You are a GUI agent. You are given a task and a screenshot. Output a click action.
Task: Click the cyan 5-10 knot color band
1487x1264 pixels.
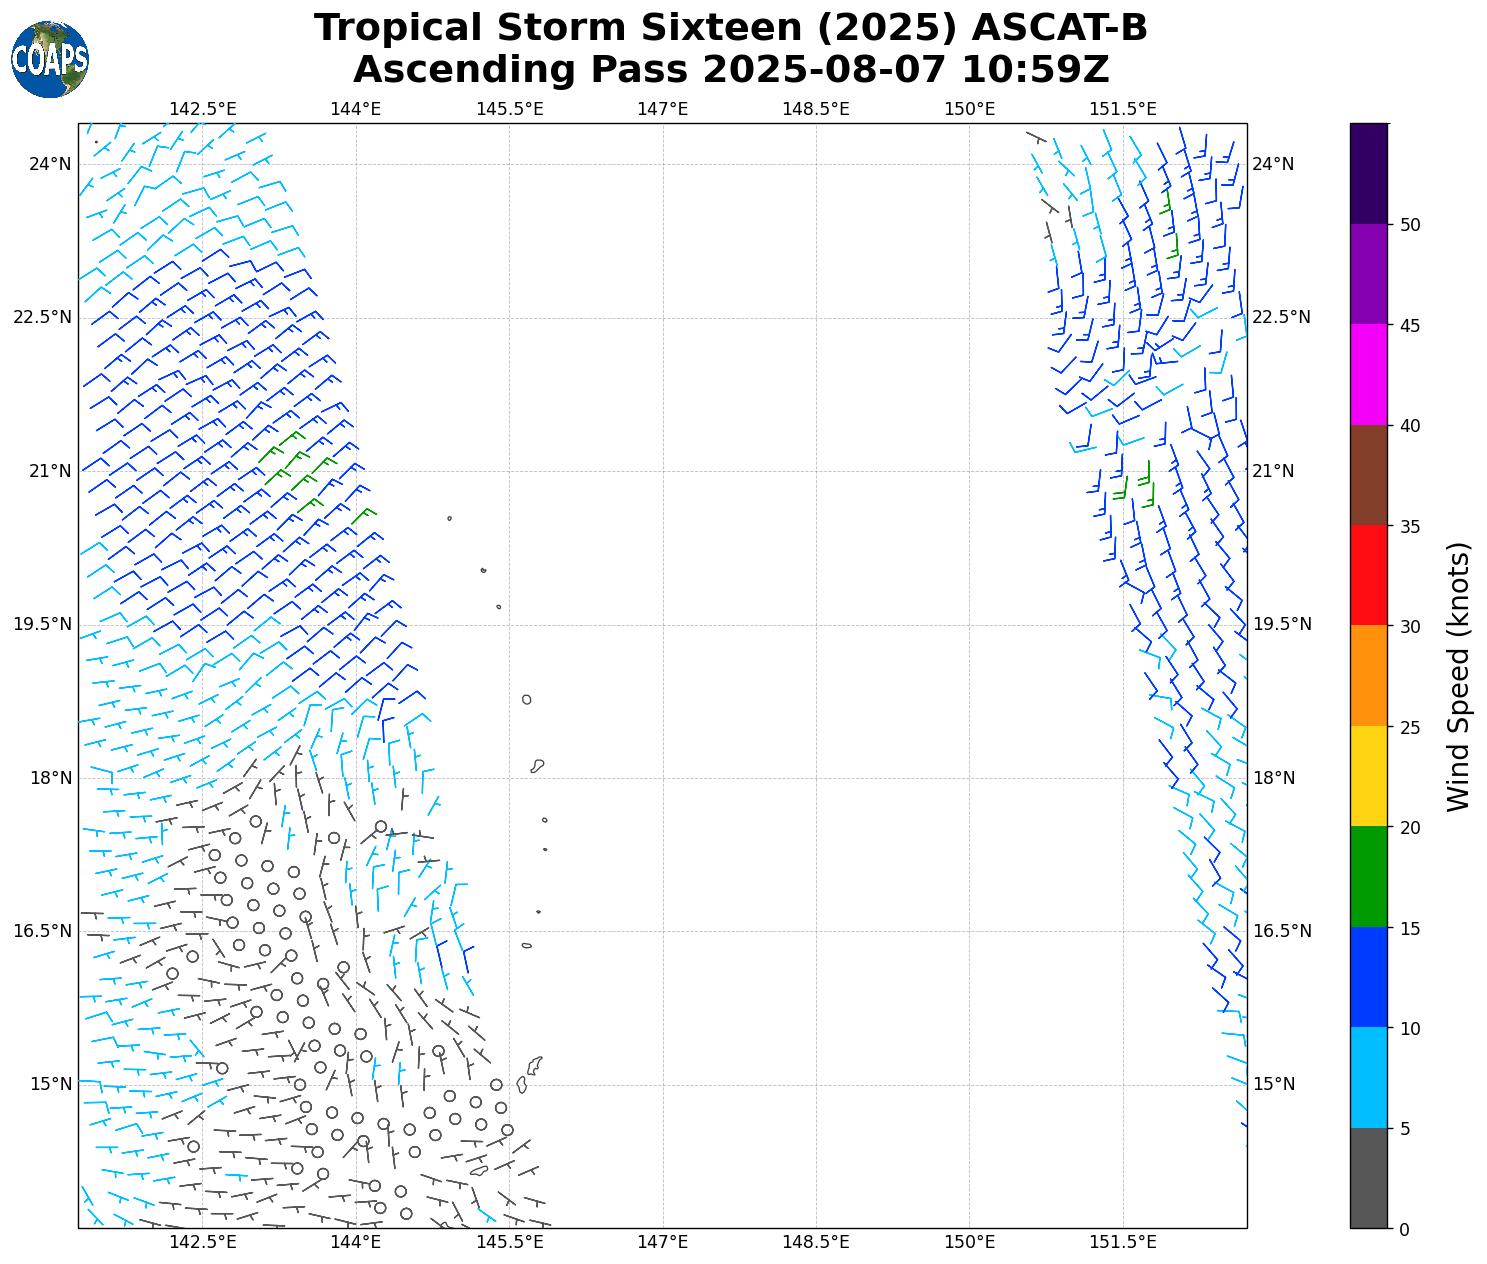(x=1368, y=1077)
